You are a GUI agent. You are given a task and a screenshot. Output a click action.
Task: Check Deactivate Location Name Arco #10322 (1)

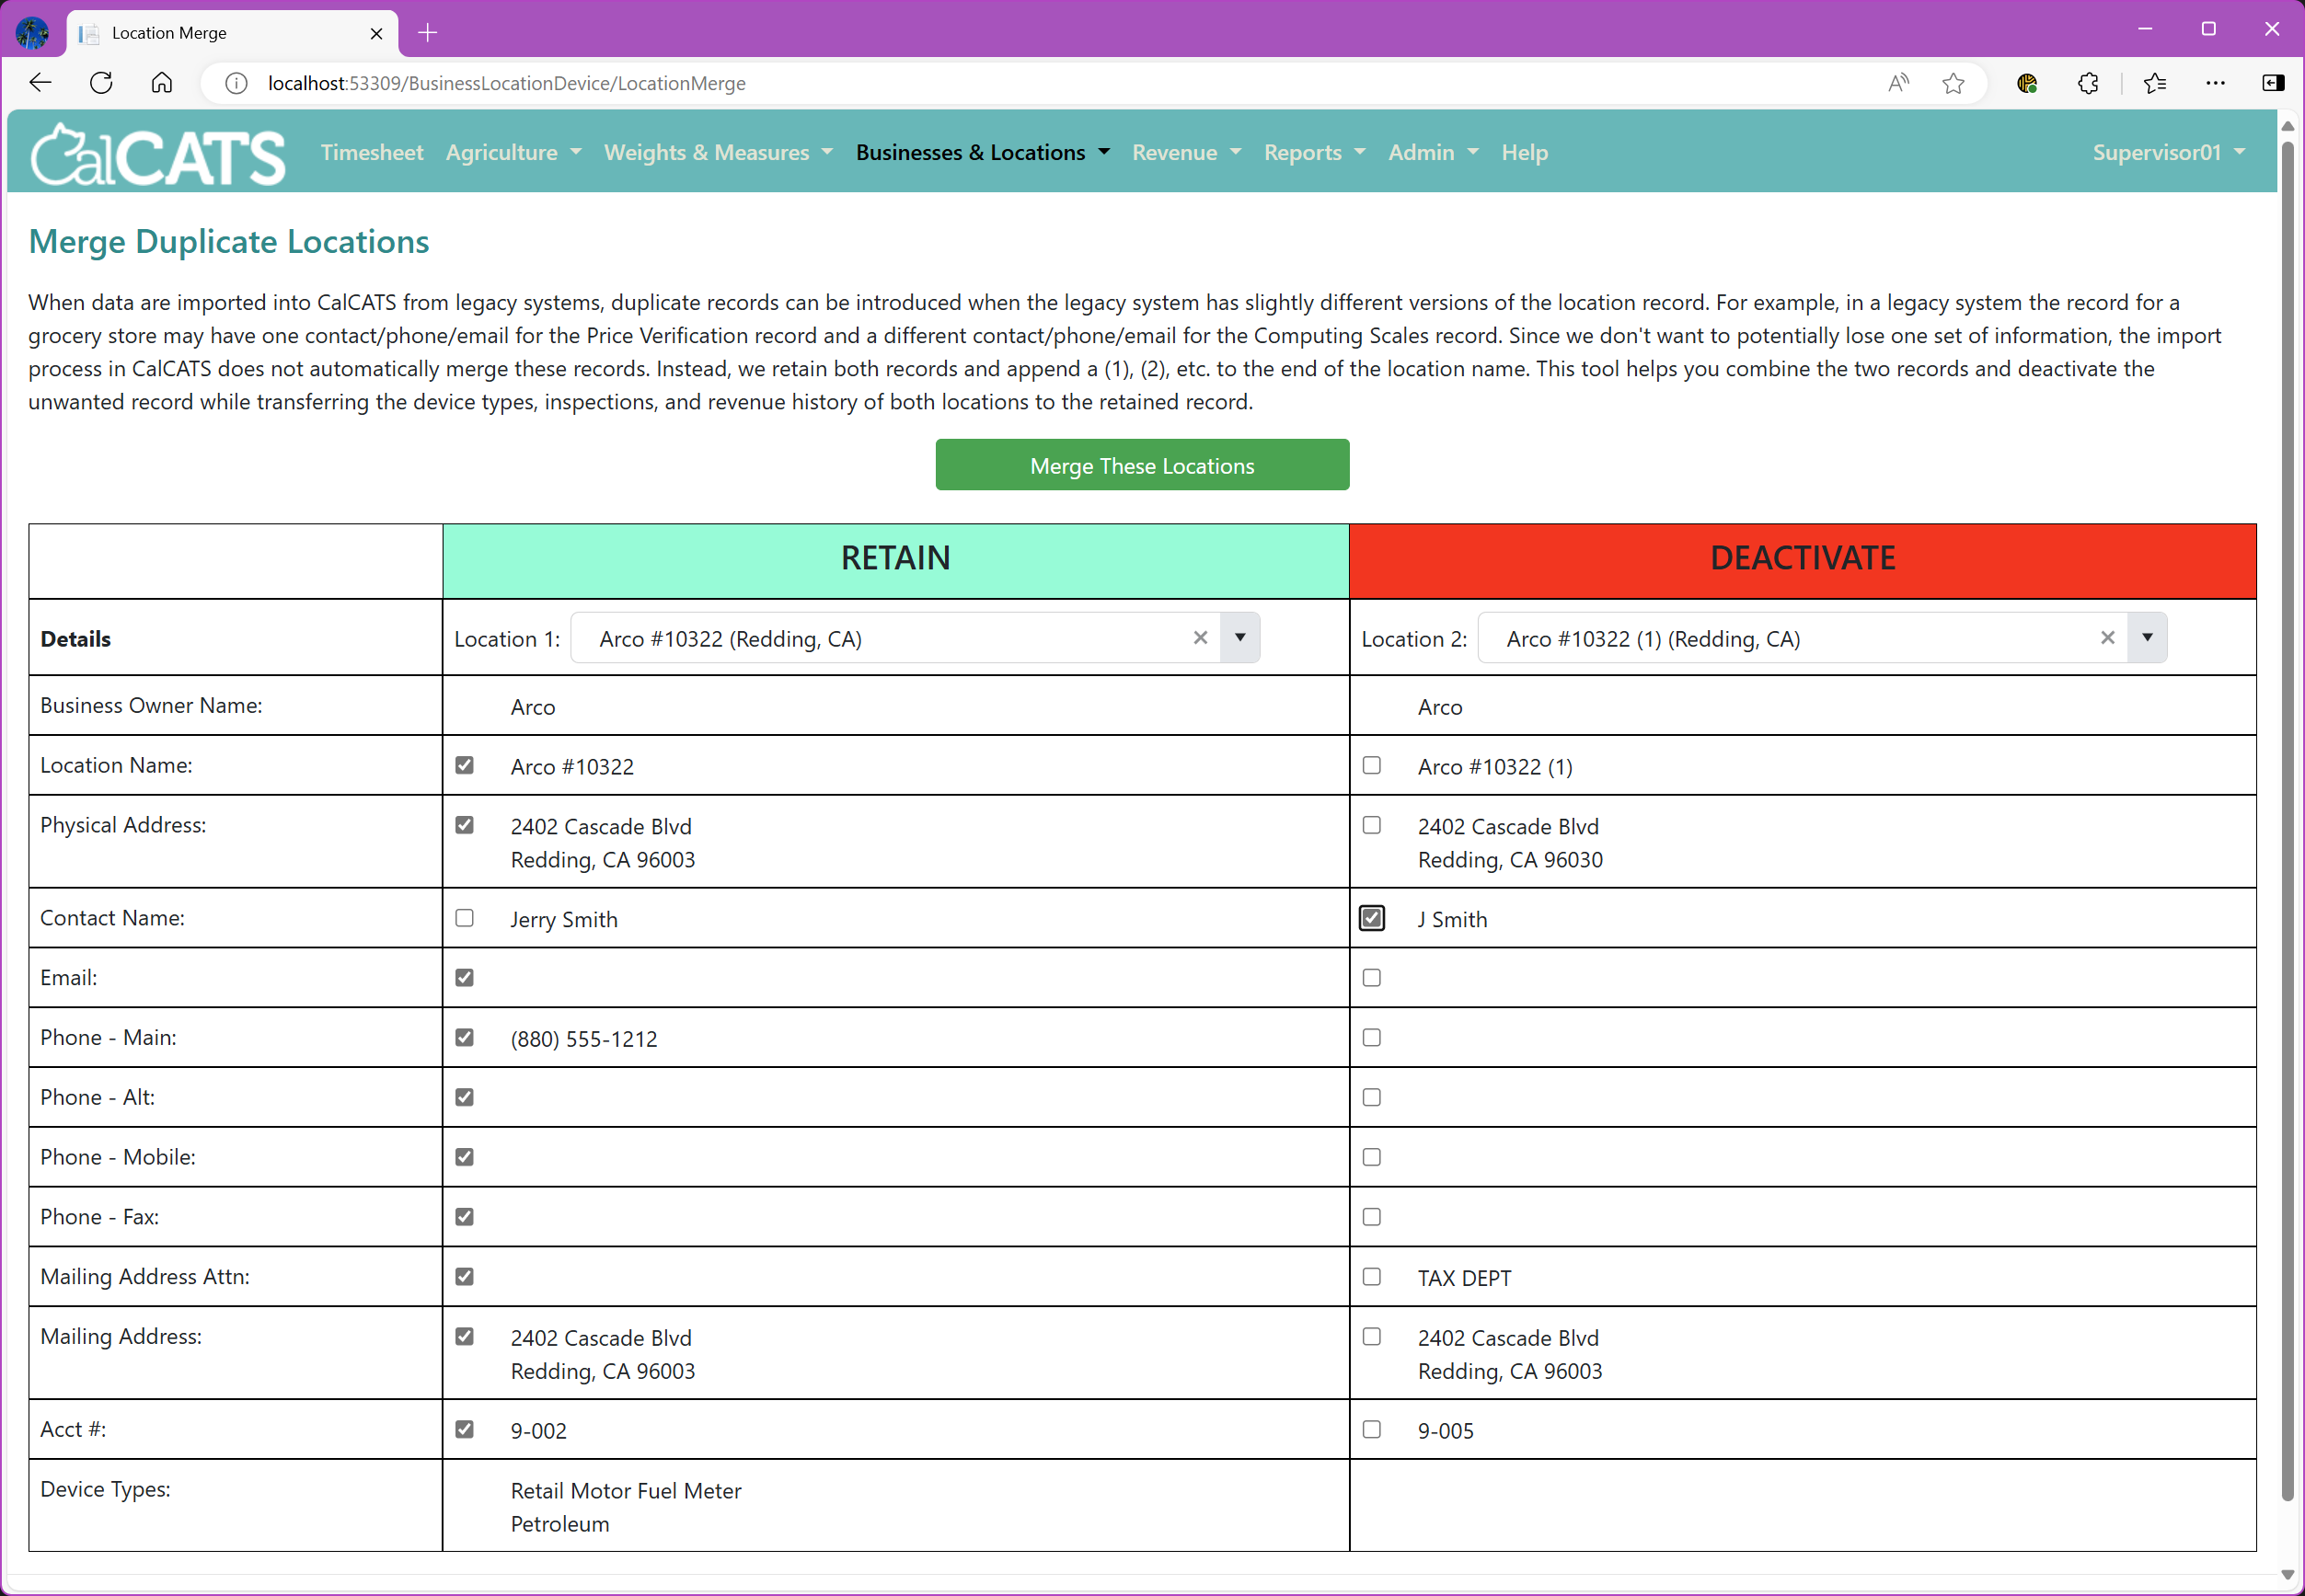pyautogui.click(x=1371, y=765)
